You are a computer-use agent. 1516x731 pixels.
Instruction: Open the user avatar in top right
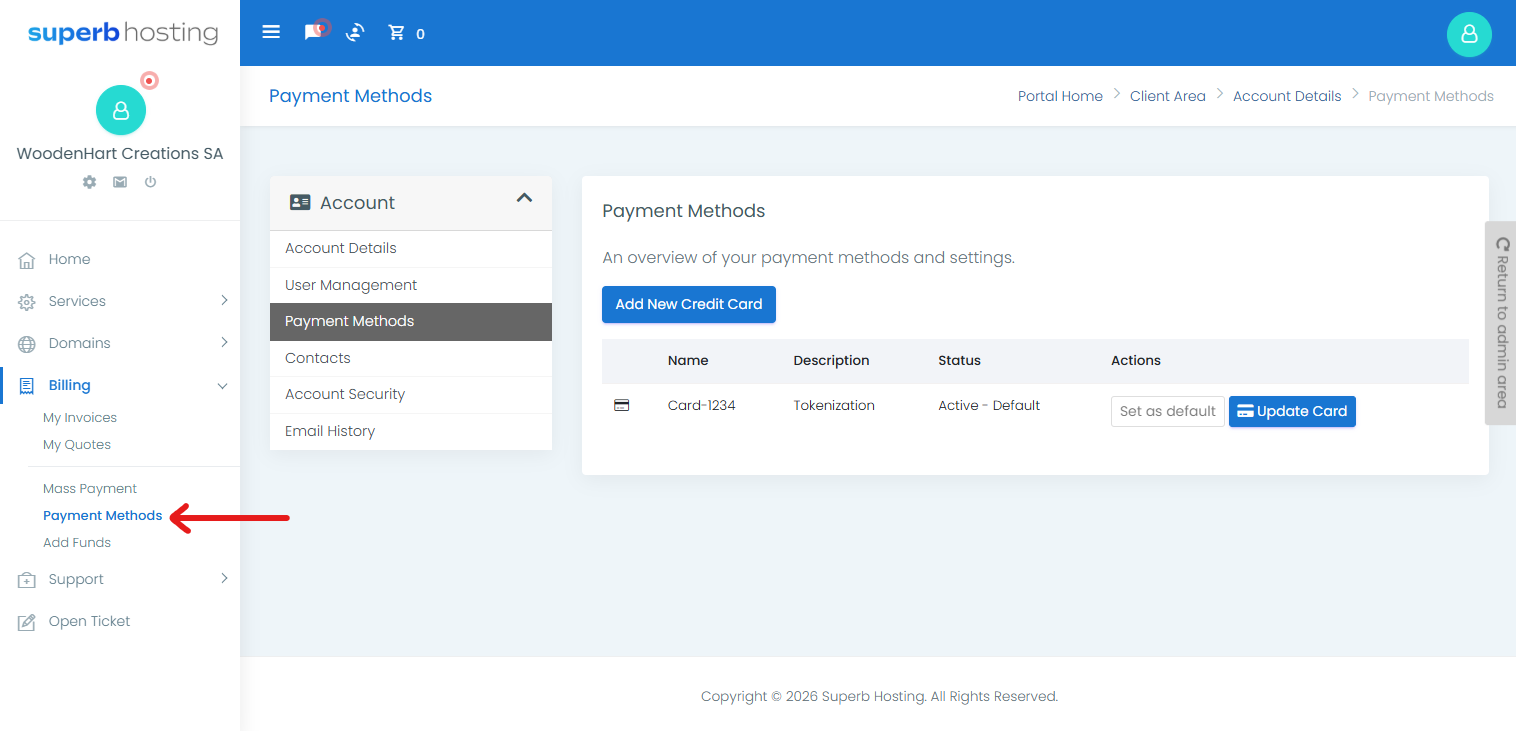tap(1469, 33)
